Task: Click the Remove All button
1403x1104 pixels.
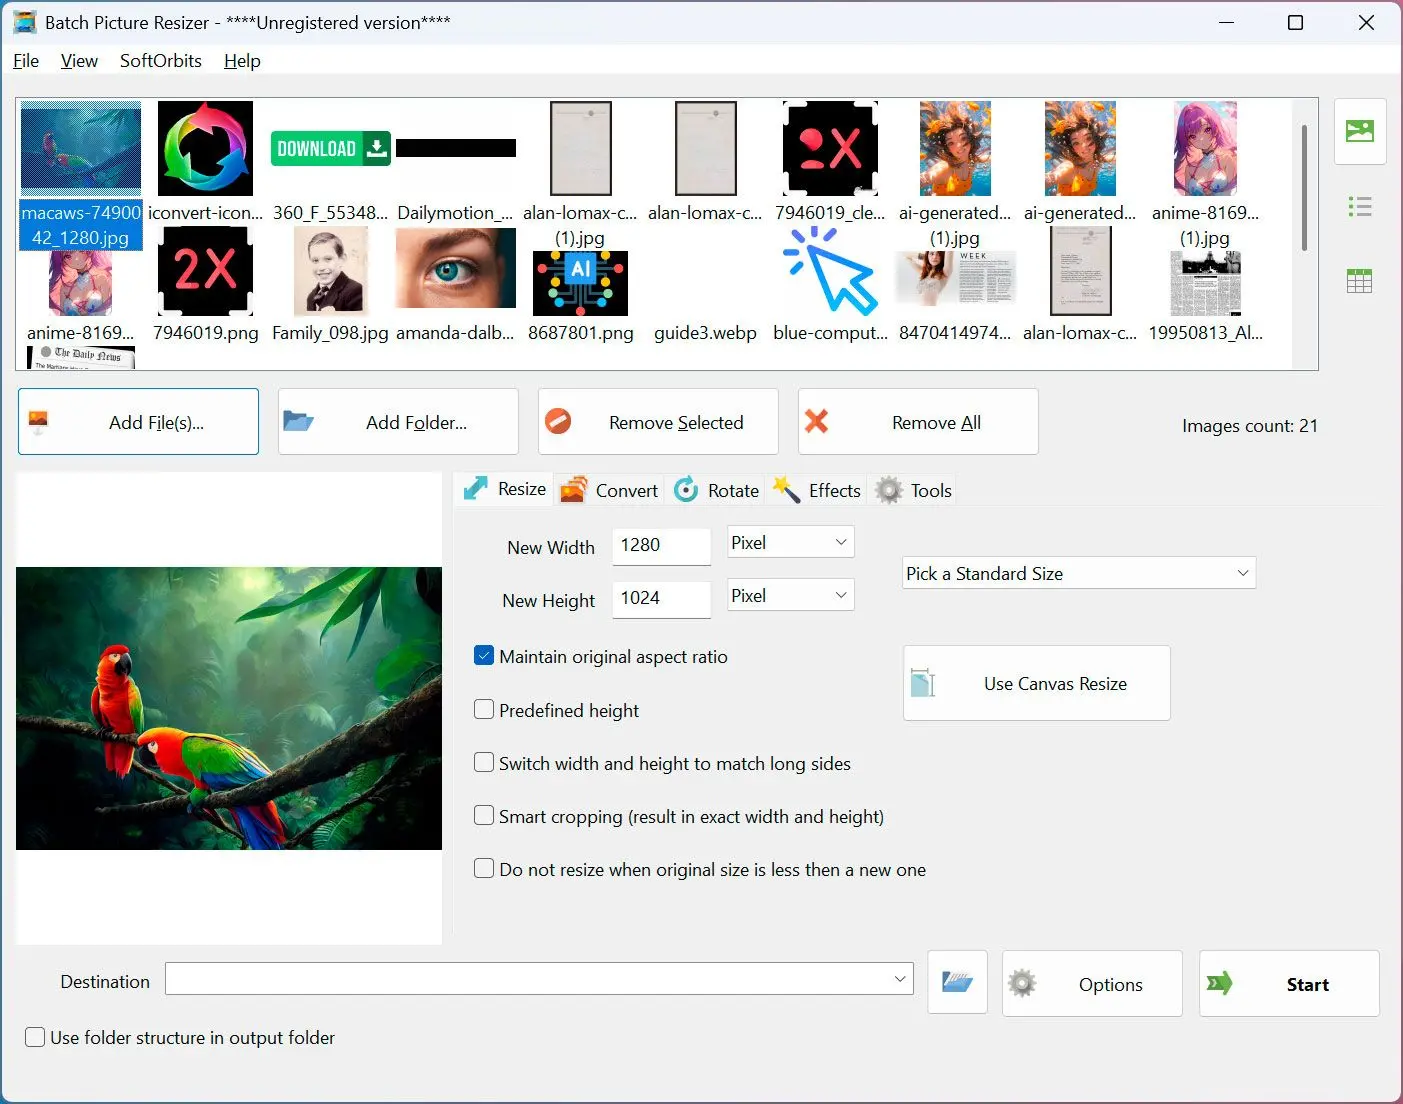Action: click(918, 422)
